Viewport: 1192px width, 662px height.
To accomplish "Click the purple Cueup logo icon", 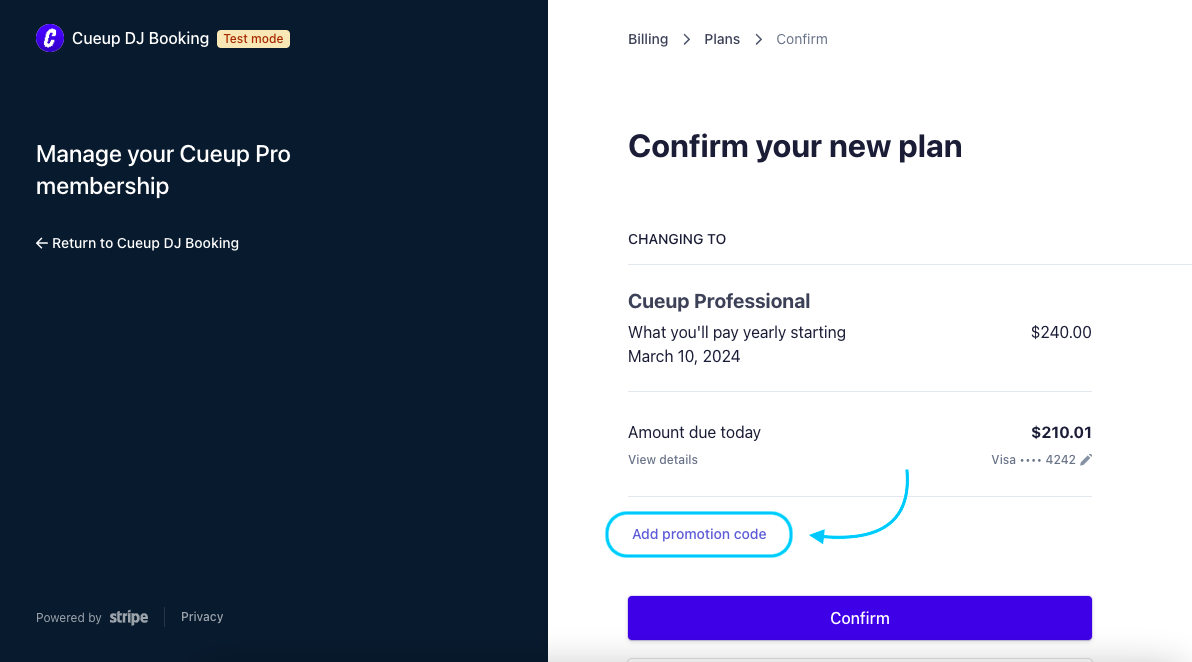I will point(49,38).
